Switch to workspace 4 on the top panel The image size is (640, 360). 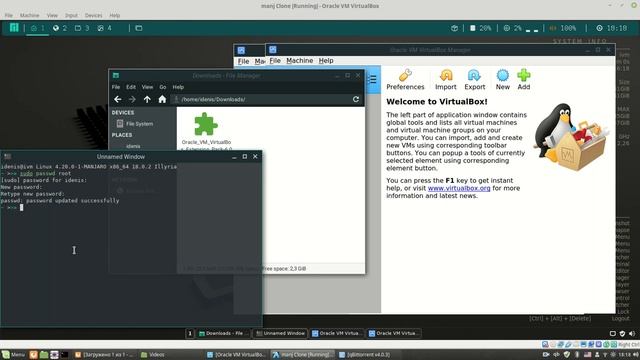(104, 28)
